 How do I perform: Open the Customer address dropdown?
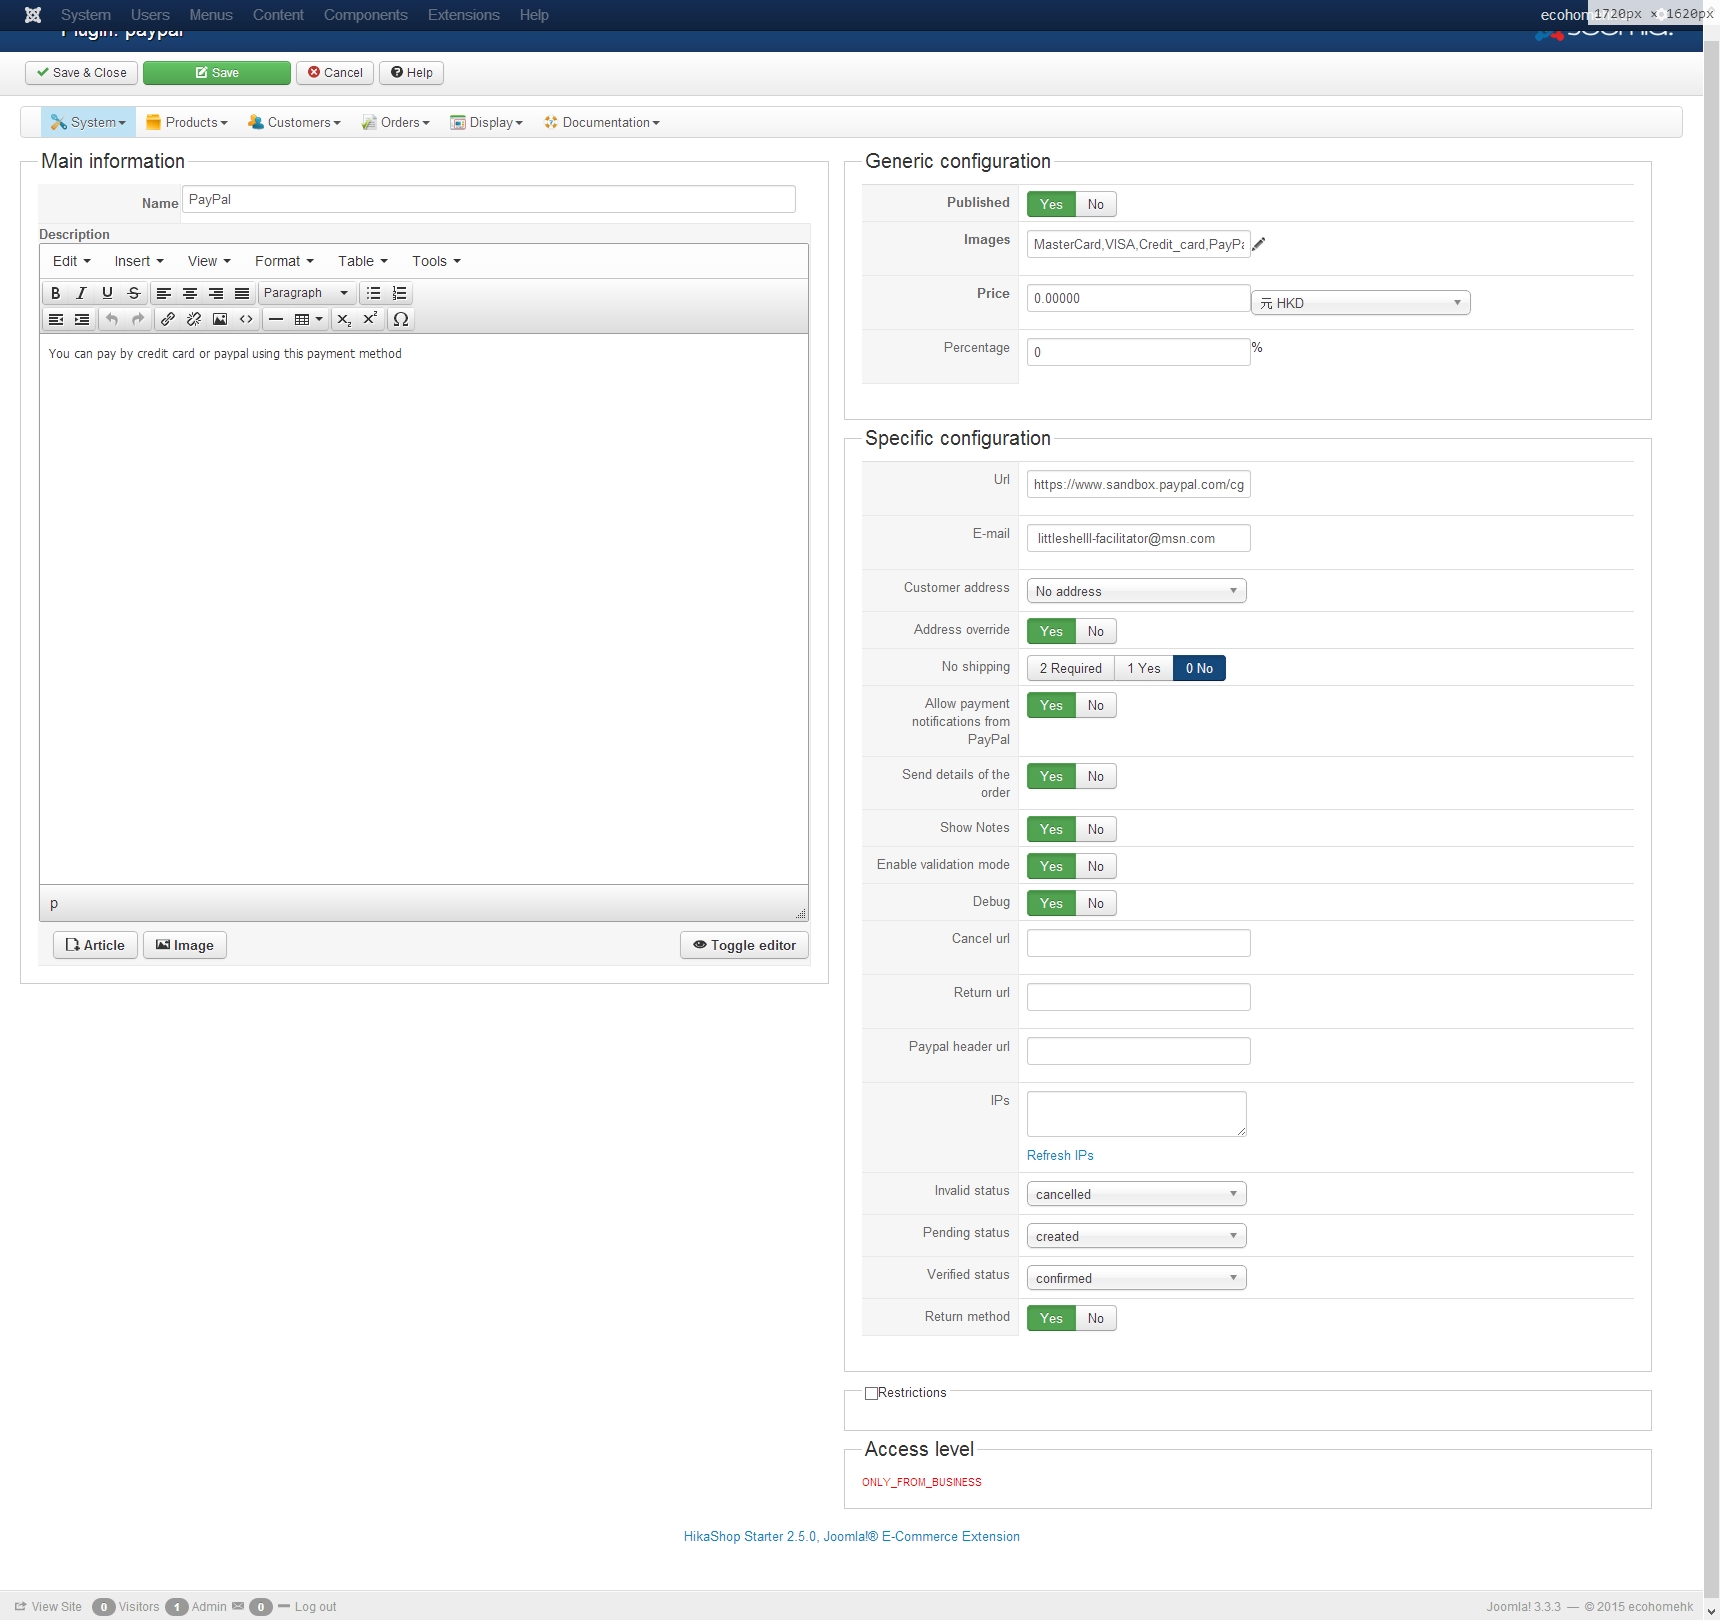(x=1137, y=591)
